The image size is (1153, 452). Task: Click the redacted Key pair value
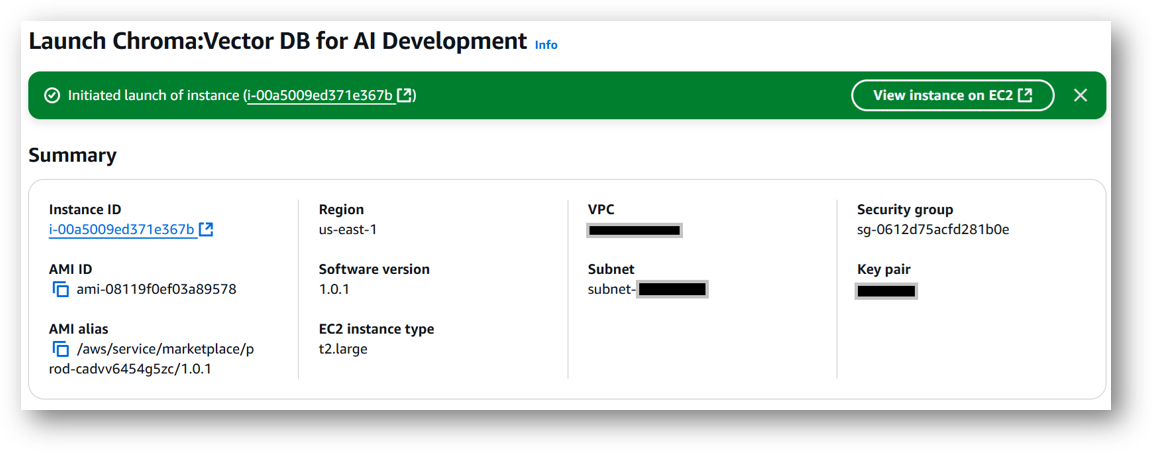tap(887, 291)
